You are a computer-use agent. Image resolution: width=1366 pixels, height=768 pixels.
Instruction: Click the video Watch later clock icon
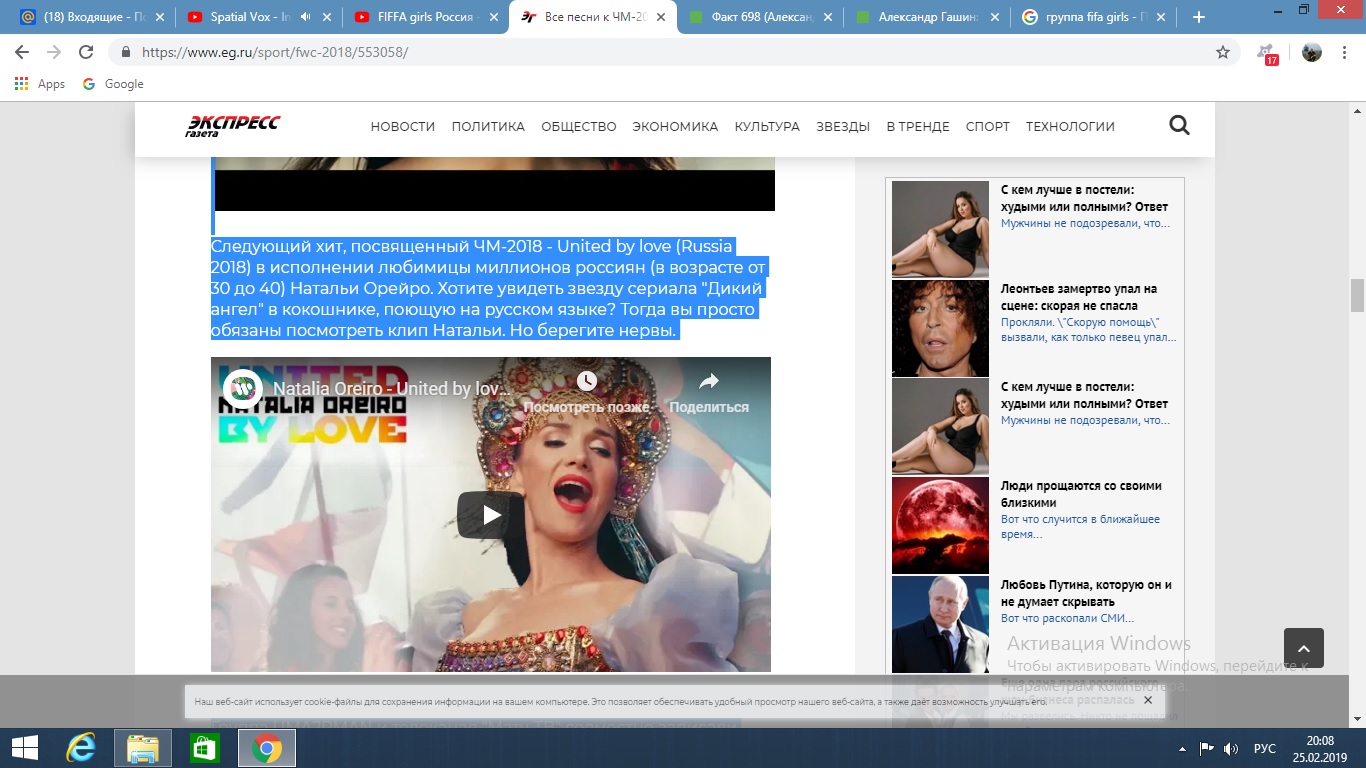tap(587, 381)
